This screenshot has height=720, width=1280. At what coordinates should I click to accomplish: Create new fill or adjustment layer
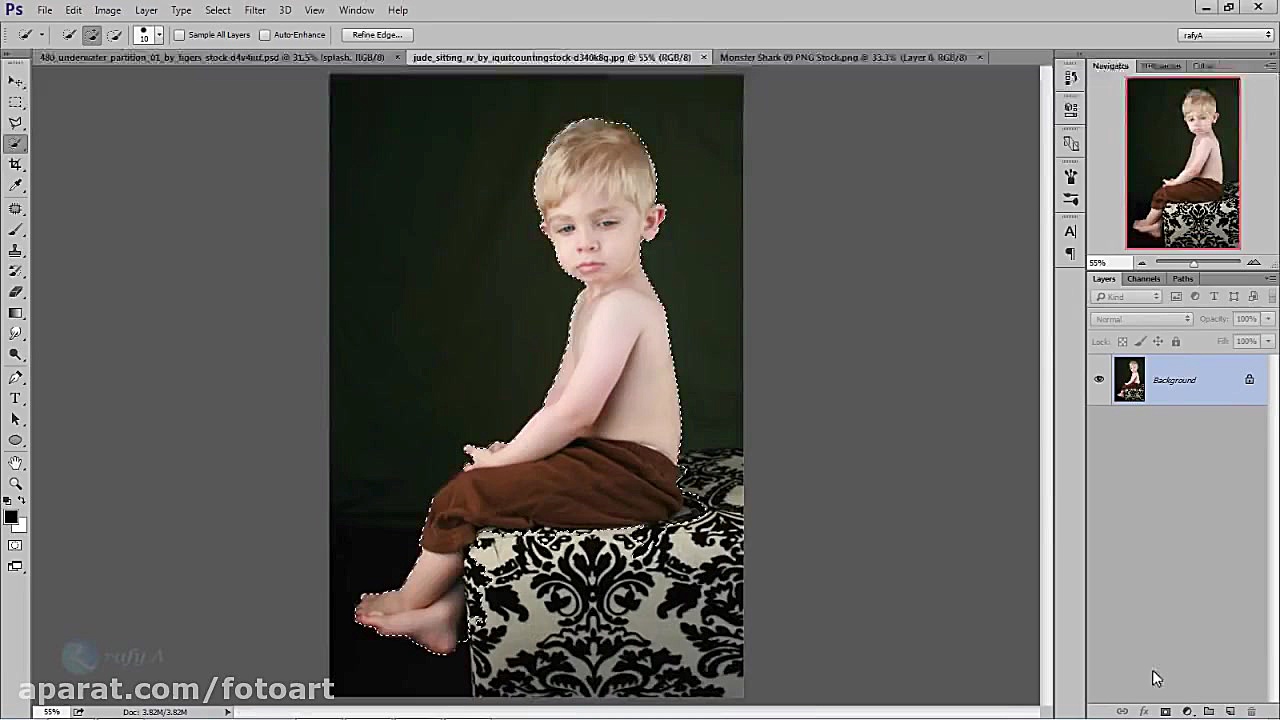point(1187,712)
